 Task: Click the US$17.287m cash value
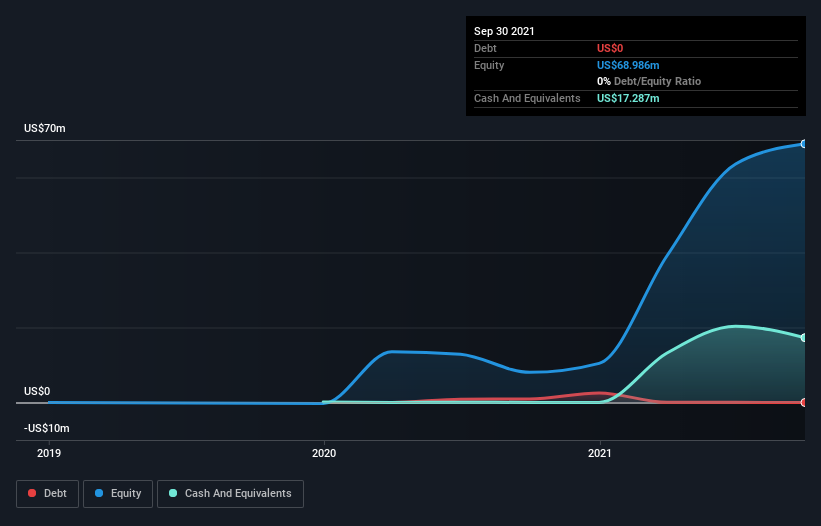tap(628, 98)
